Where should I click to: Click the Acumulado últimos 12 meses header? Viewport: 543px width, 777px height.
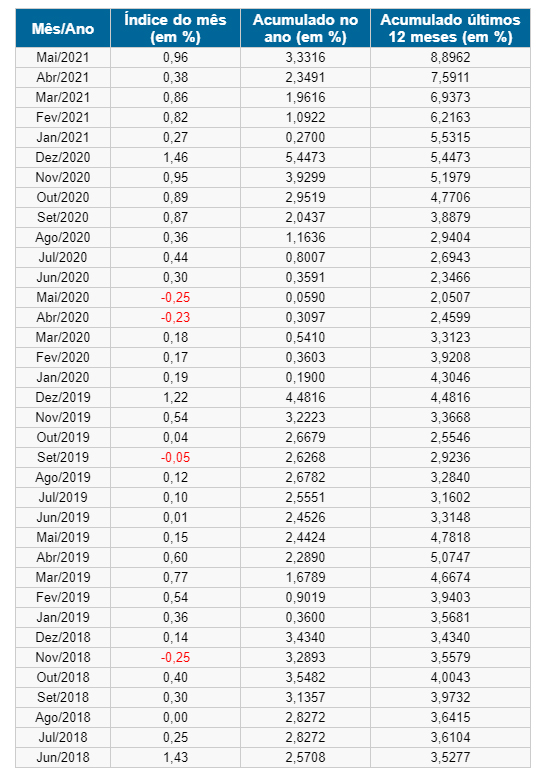pyautogui.click(x=450, y=28)
